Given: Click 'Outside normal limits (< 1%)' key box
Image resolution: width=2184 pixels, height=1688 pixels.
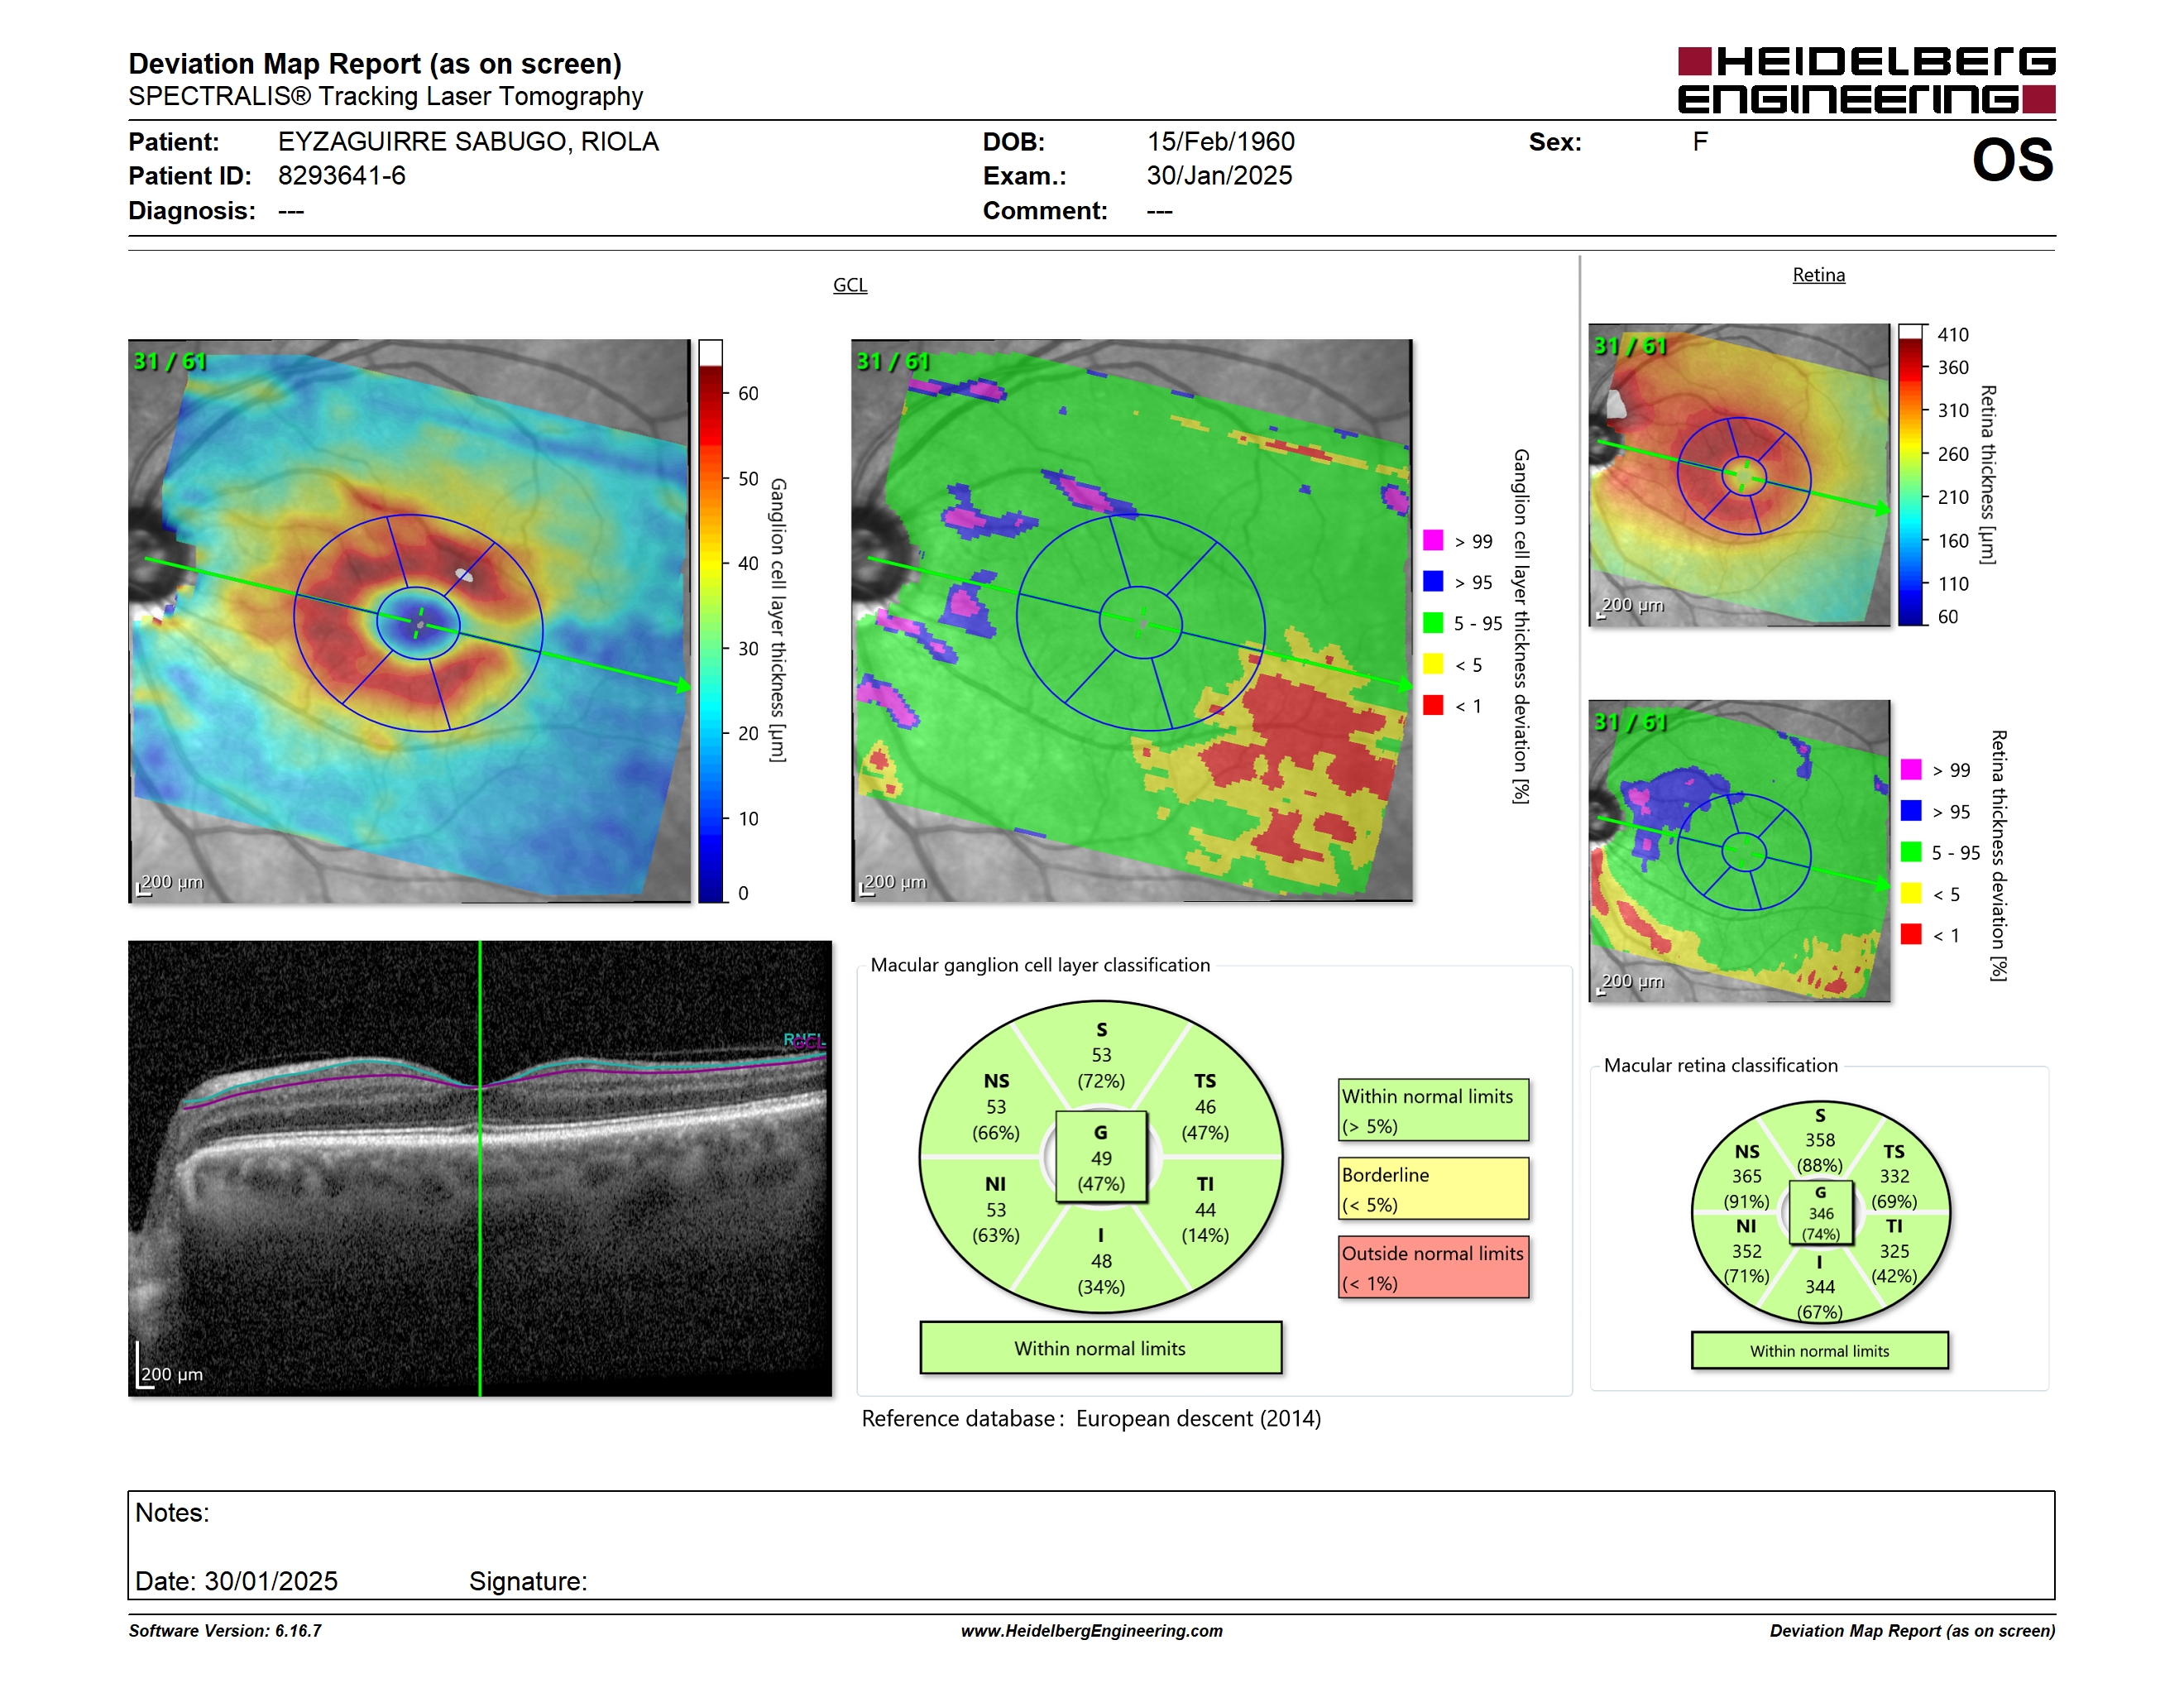Looking at the screenshot, I should (x=1433, y=1267).
